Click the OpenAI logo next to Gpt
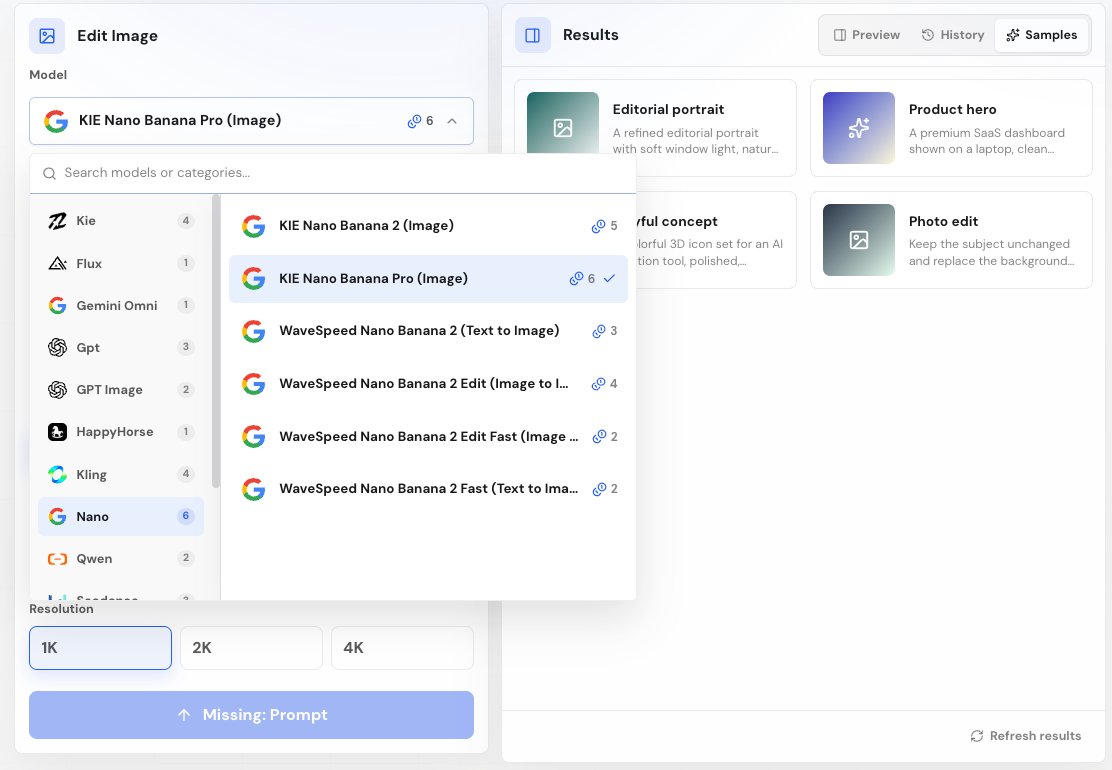Viewport: 1112px width, 770px height. [57, 347]
